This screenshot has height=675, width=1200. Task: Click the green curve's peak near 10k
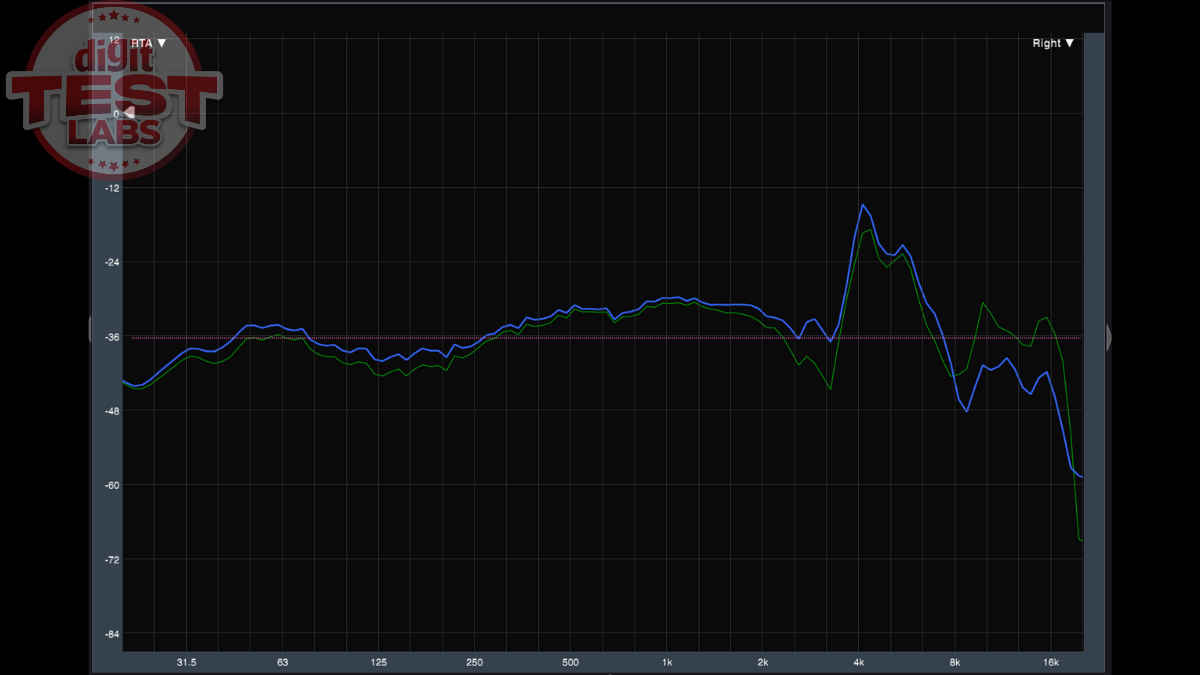[984, 303]
